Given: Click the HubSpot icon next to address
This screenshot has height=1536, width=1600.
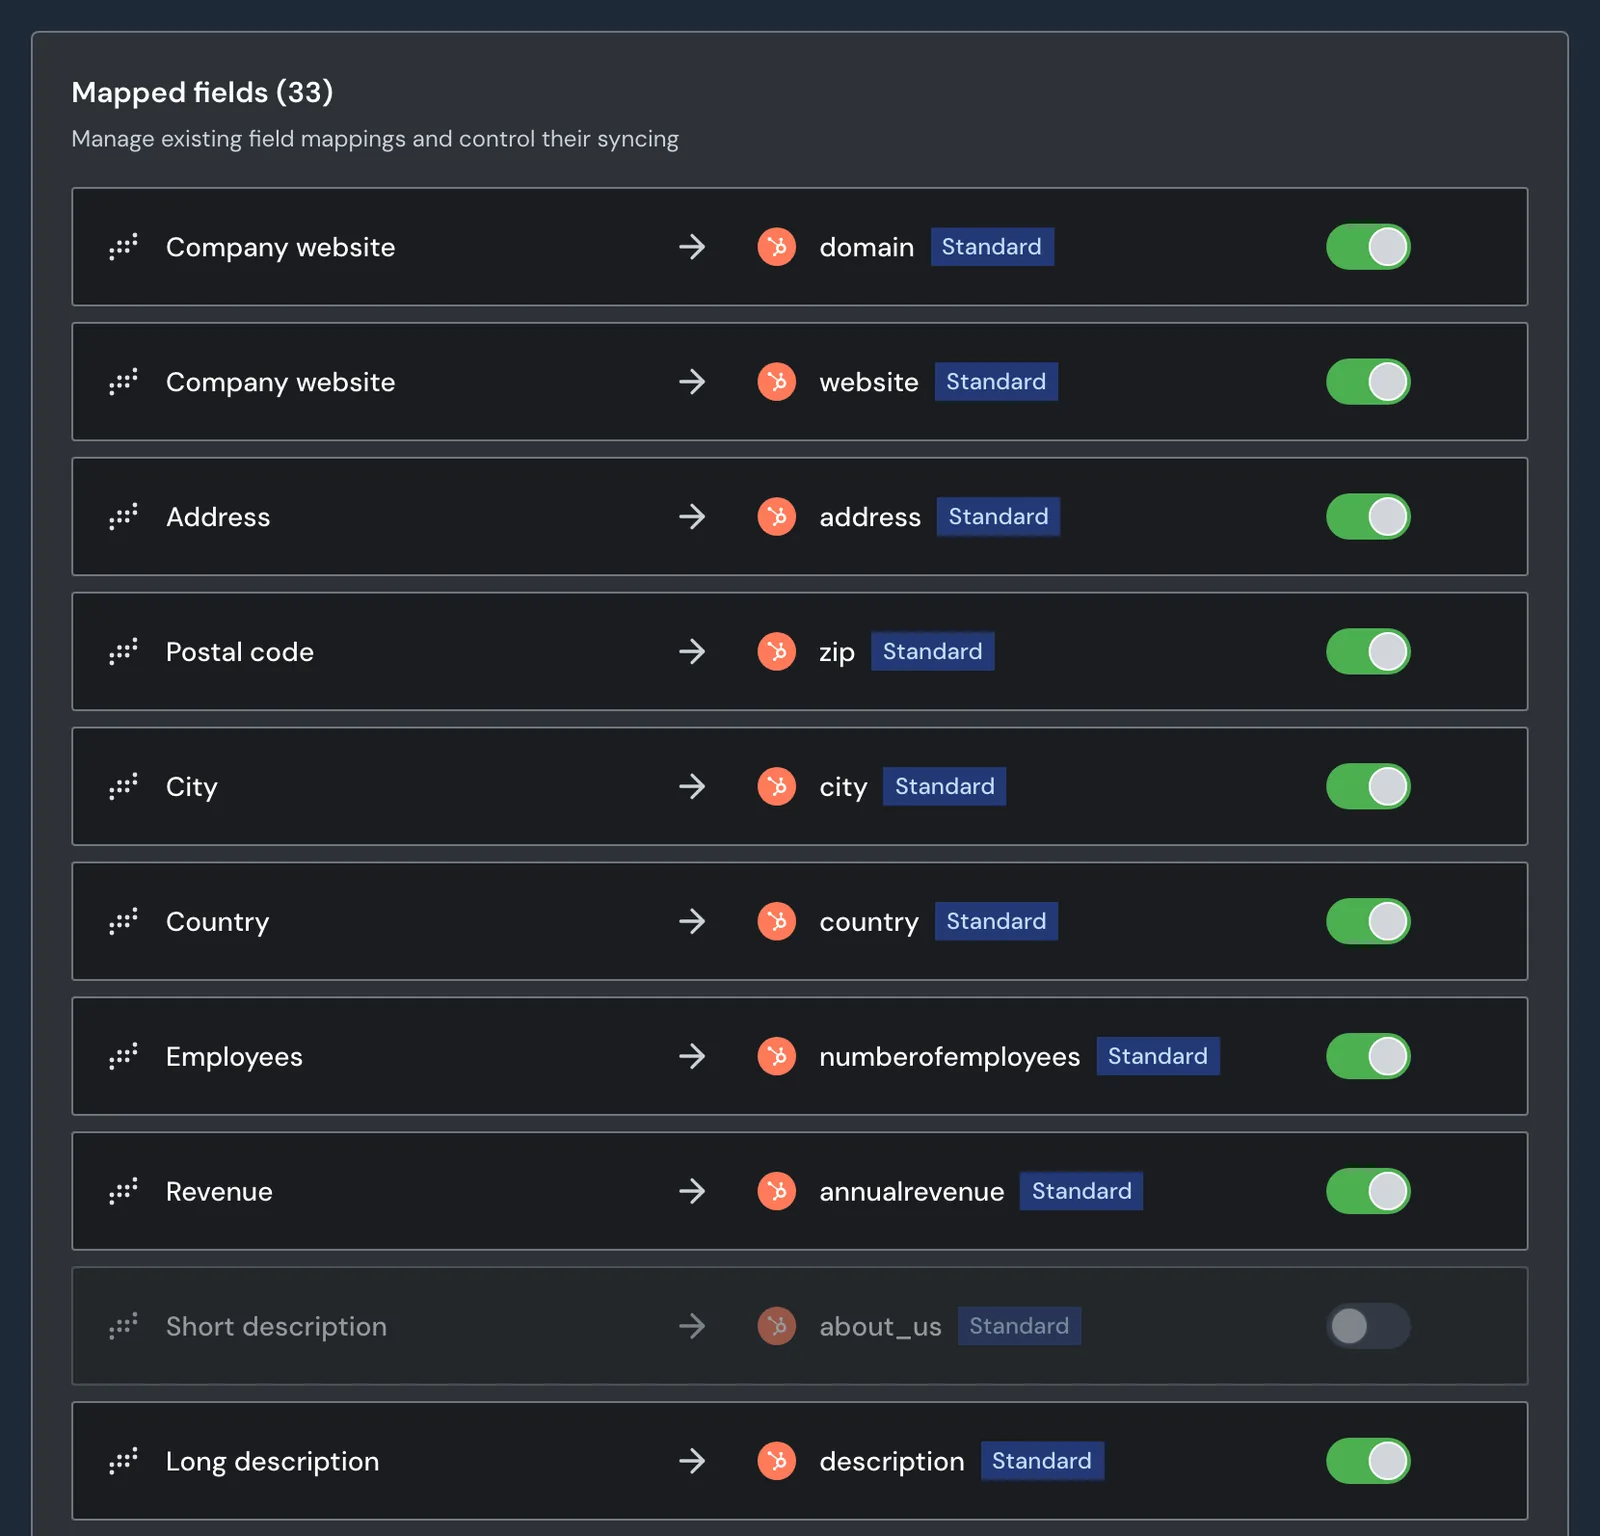Looking at the screenshot, I should [777, 517].
